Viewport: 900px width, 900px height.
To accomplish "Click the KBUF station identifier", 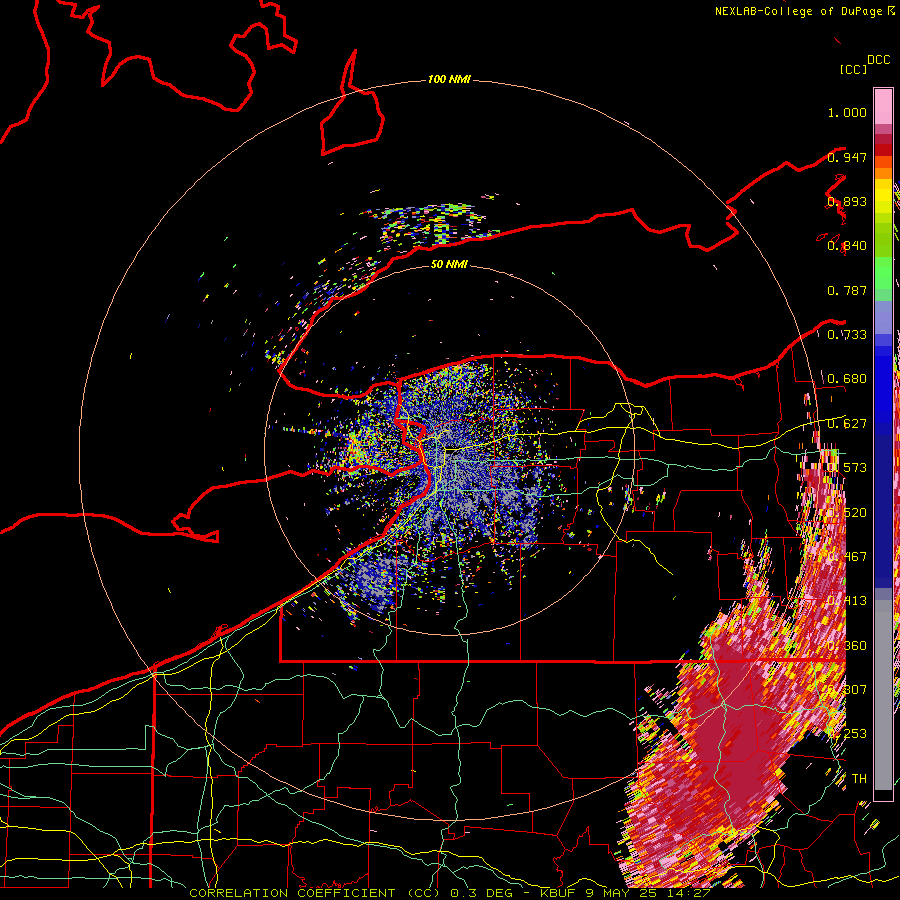I will [x=558, y=893].
